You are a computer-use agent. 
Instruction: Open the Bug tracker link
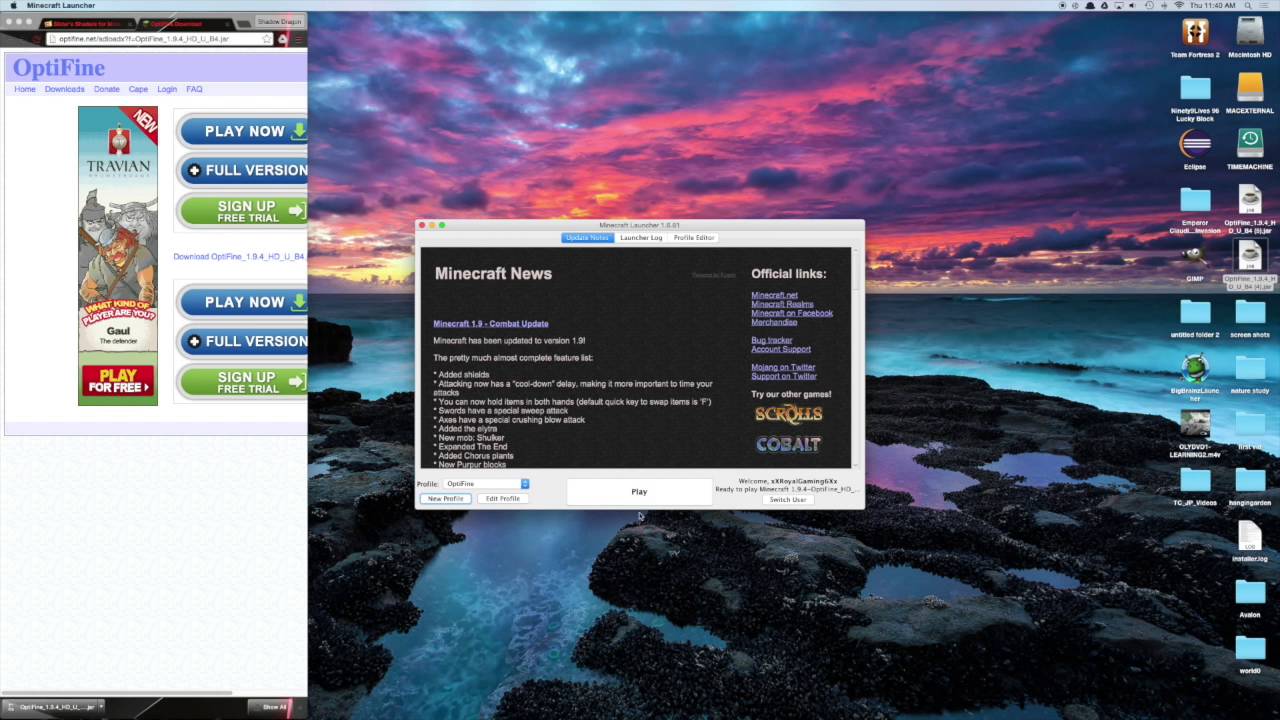point(771,341)
